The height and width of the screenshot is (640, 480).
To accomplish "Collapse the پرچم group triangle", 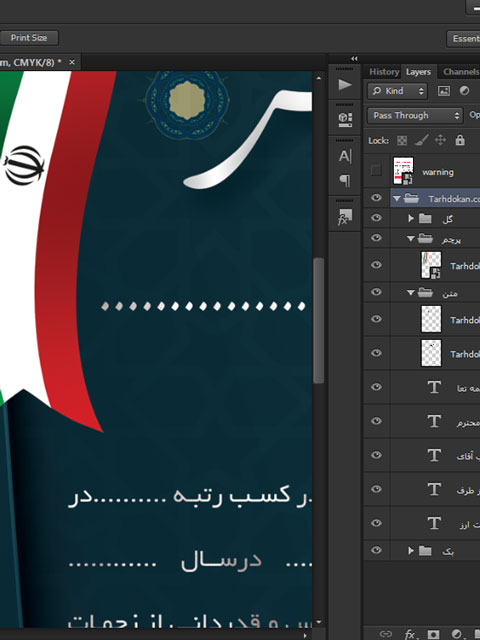I will (411, 239).
